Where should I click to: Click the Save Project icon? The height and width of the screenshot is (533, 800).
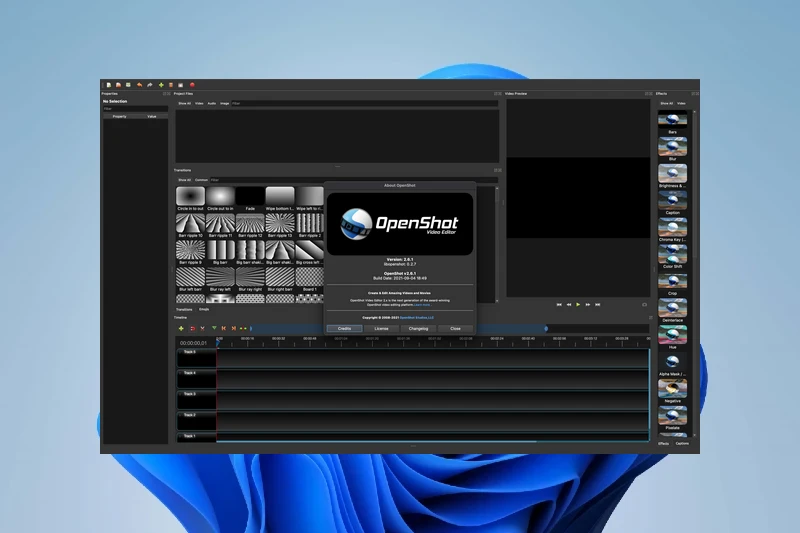pyautogui.click(x=128, y=85)
